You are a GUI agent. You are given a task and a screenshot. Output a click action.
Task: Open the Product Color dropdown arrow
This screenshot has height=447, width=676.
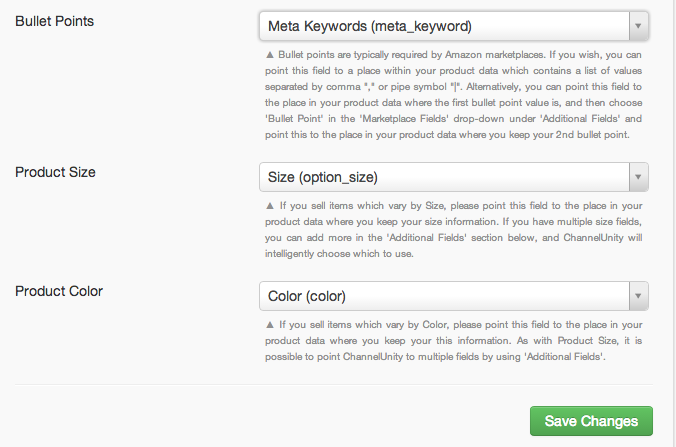pos(638,296)
